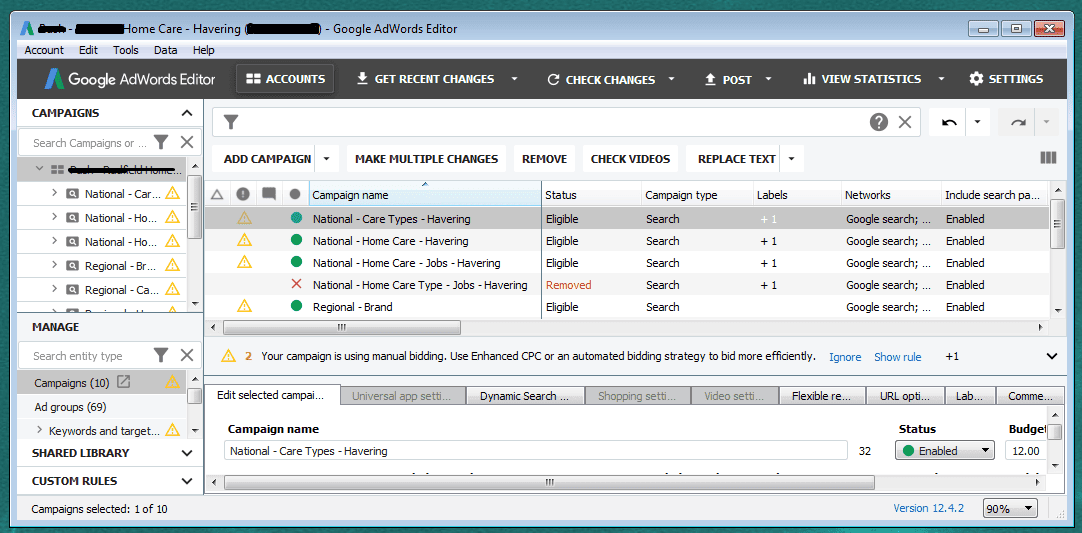This screenshot has width=1082, height=533.
Task: Switch to URL options tab
Action: point(905,396)
